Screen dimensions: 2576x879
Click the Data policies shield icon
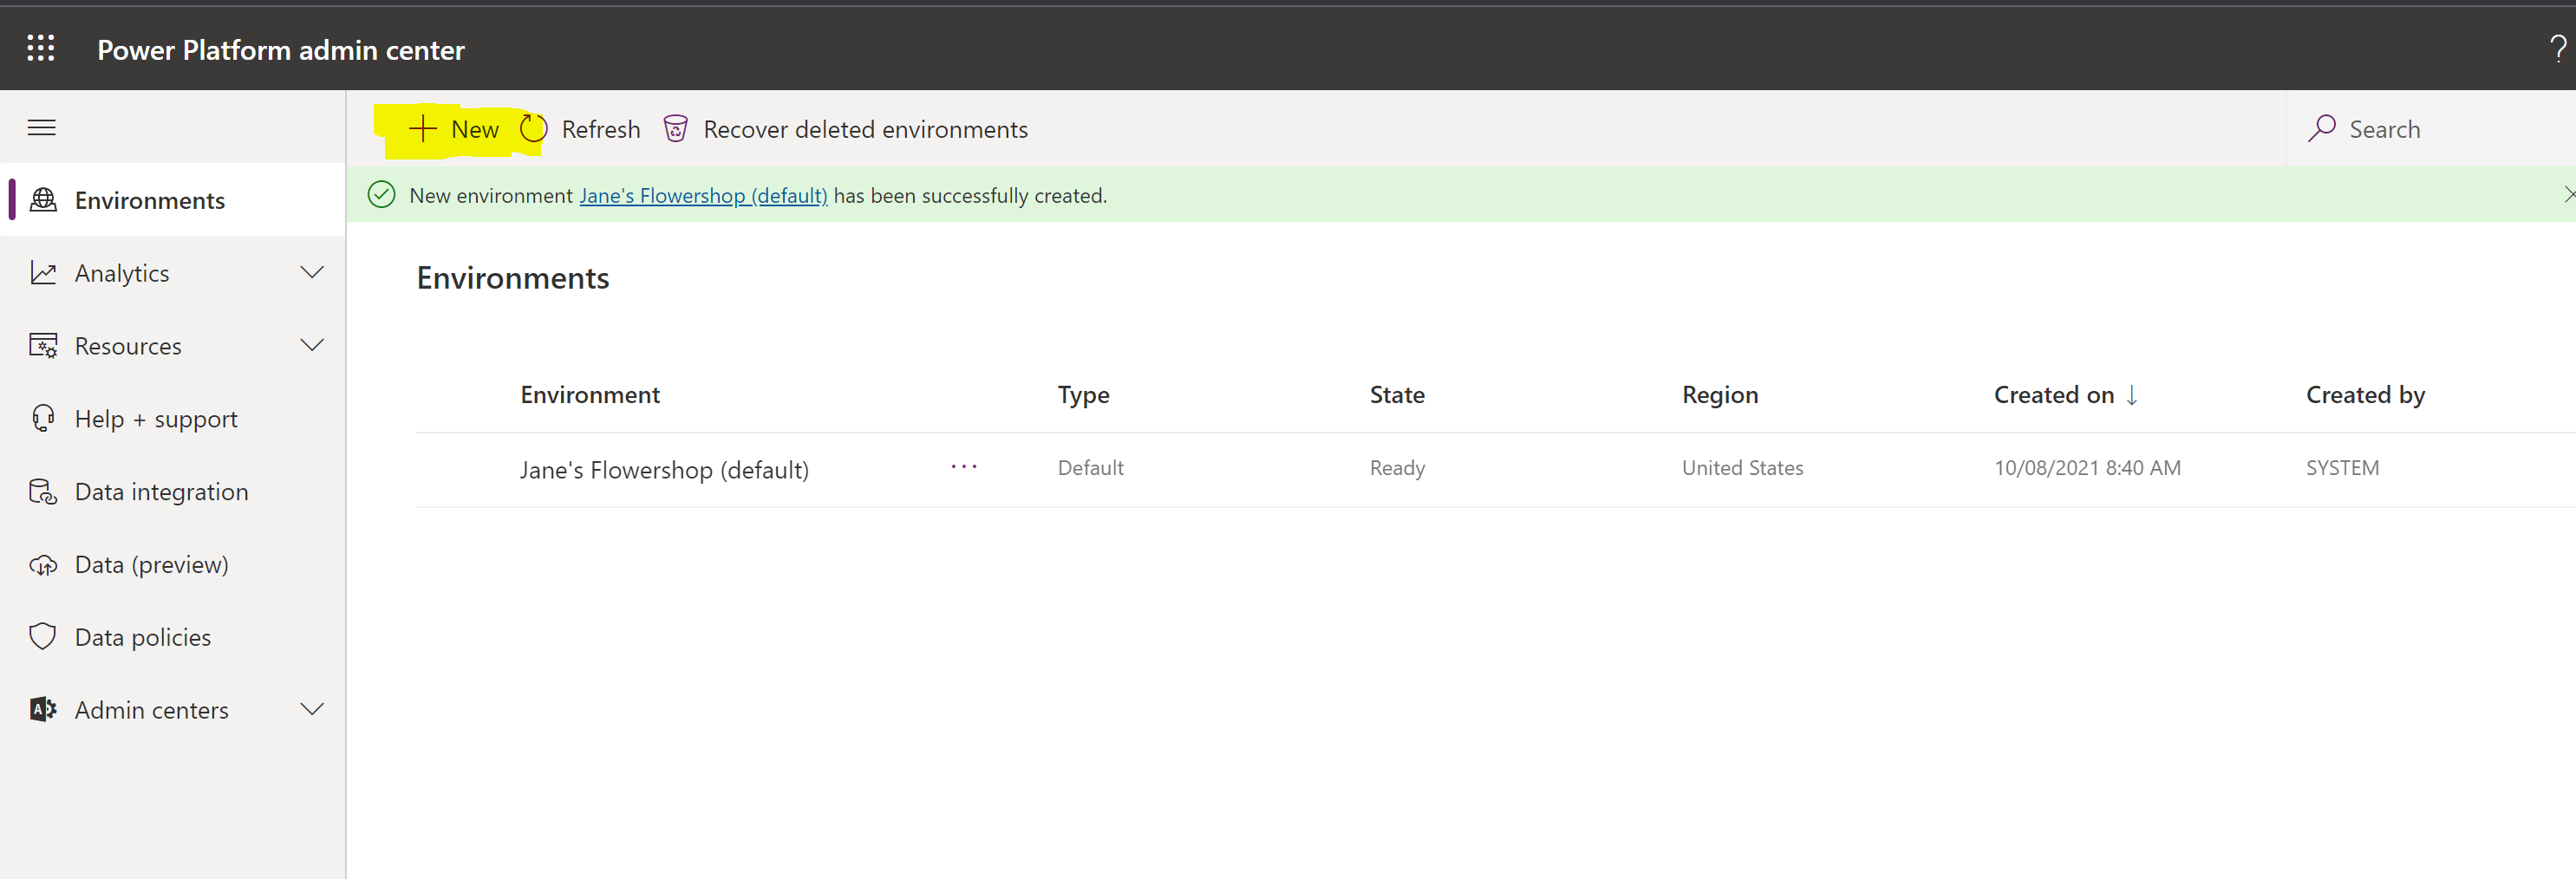click(43, 637)
